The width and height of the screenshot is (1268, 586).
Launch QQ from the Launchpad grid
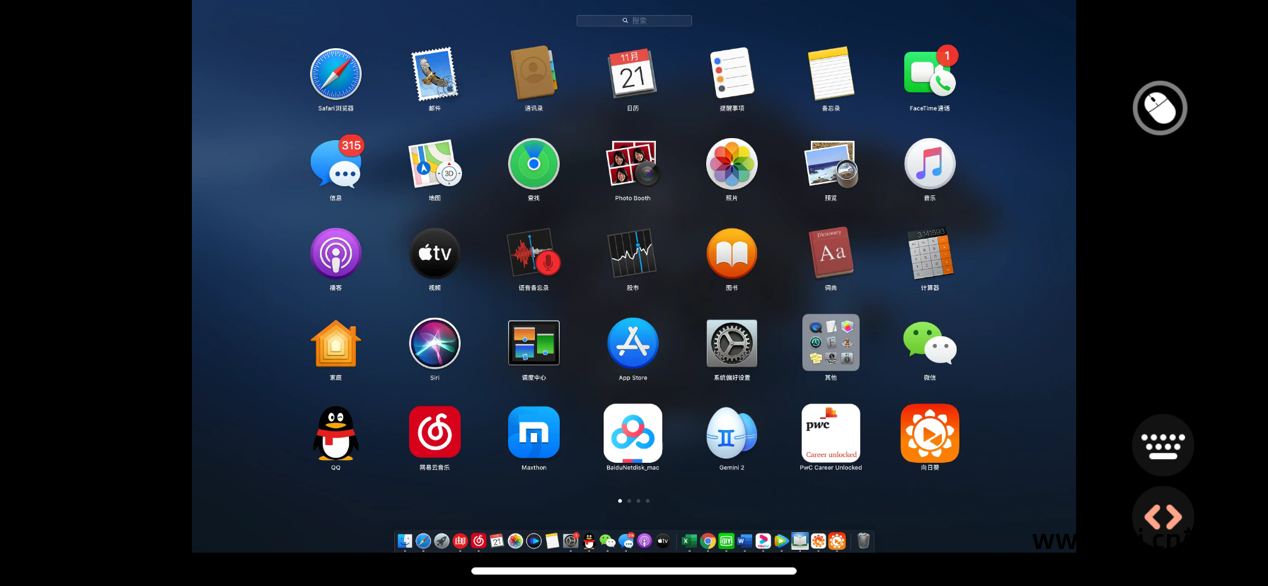[336, 433]
